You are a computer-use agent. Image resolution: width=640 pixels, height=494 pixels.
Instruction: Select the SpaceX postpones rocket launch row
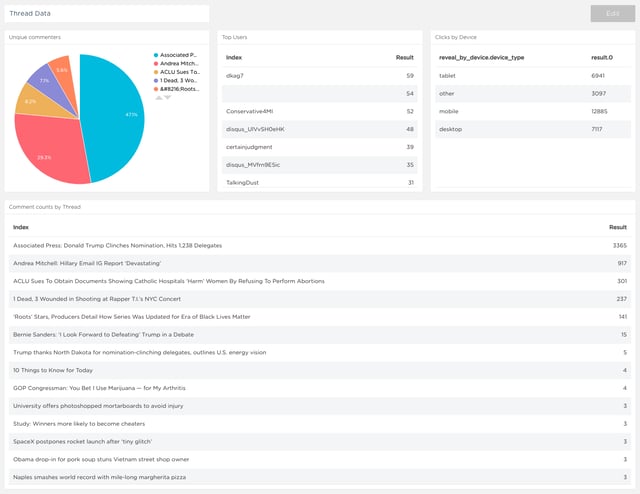(320, 441)
